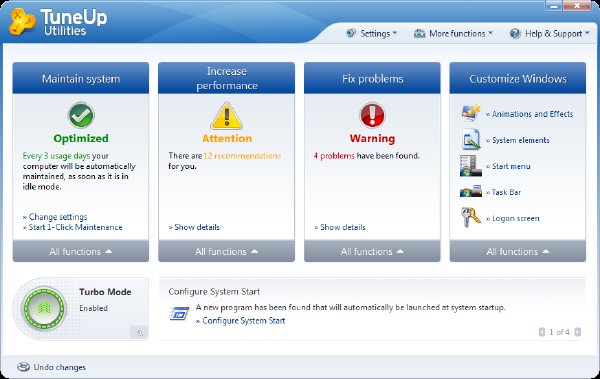The image size is (600, 379).
Task: Go to the next tip arrow
Action: 578,332
